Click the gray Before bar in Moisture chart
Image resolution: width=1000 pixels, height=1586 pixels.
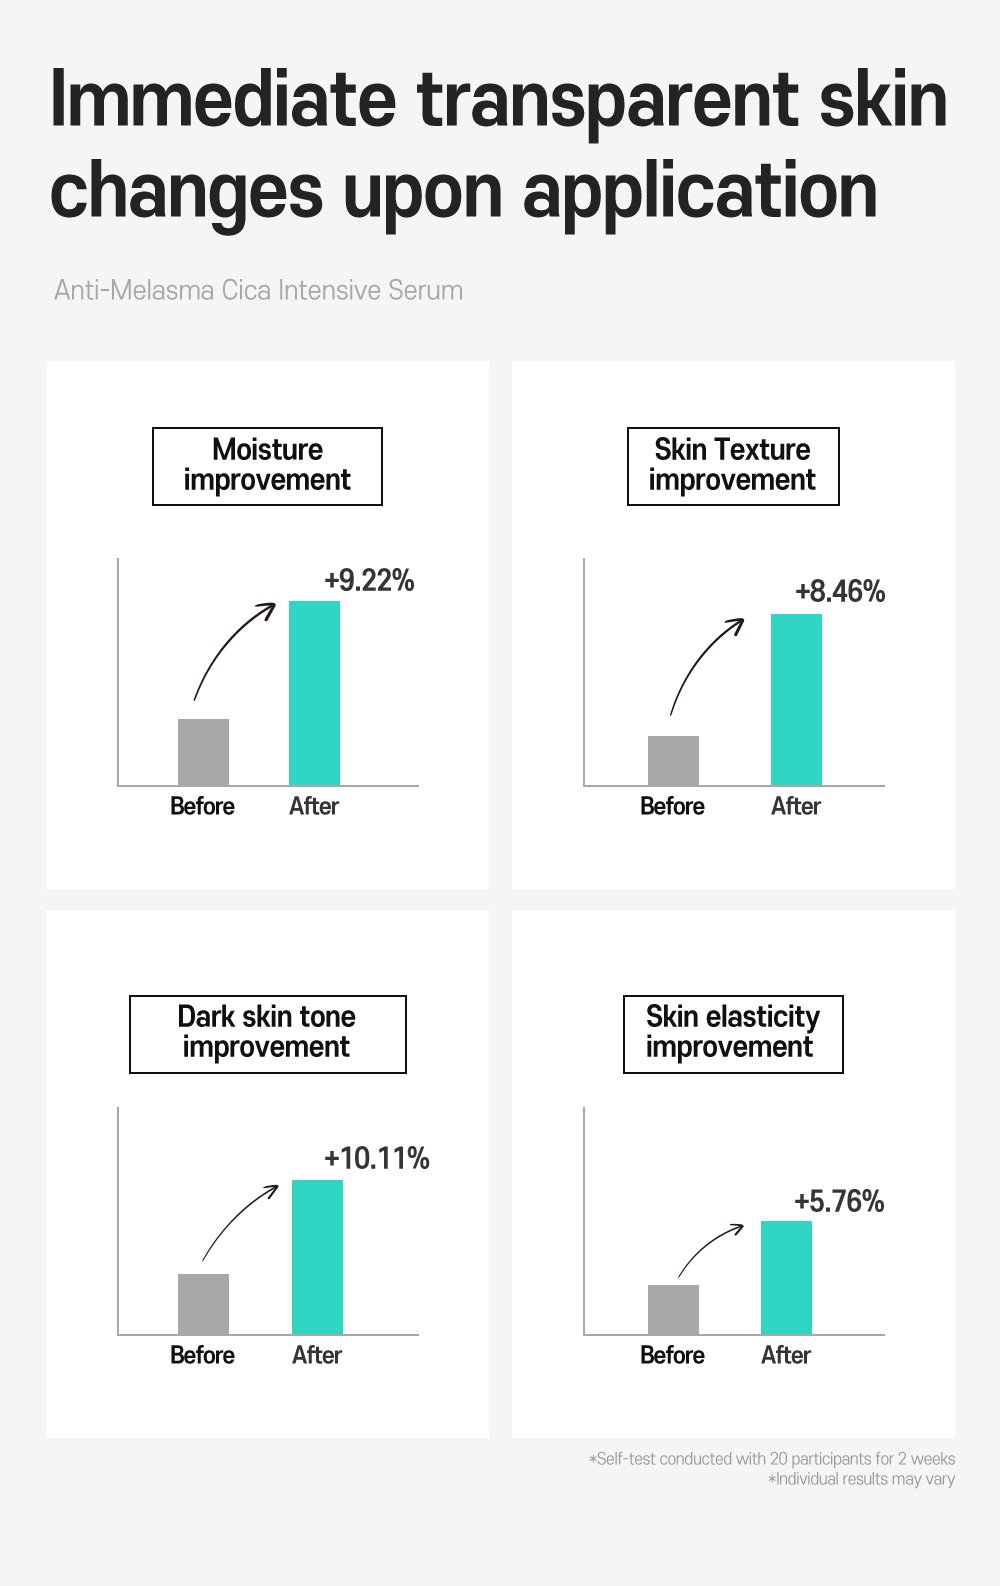pyautogui.click(x=203, y=752)
